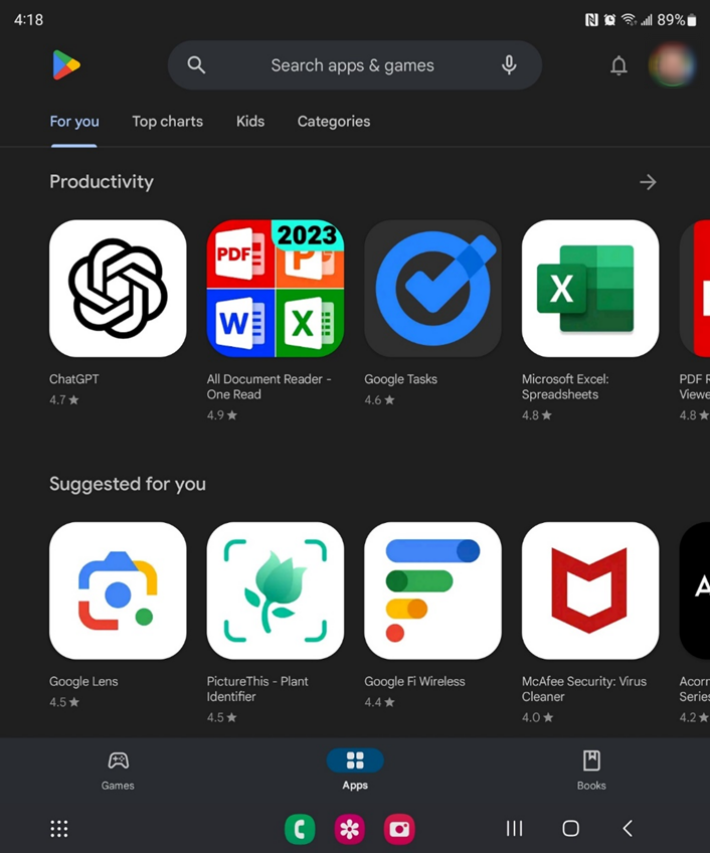710x853 pixels.
Task: Tap Google Tasks' 4.6 star rating
Action: point(379,400)
